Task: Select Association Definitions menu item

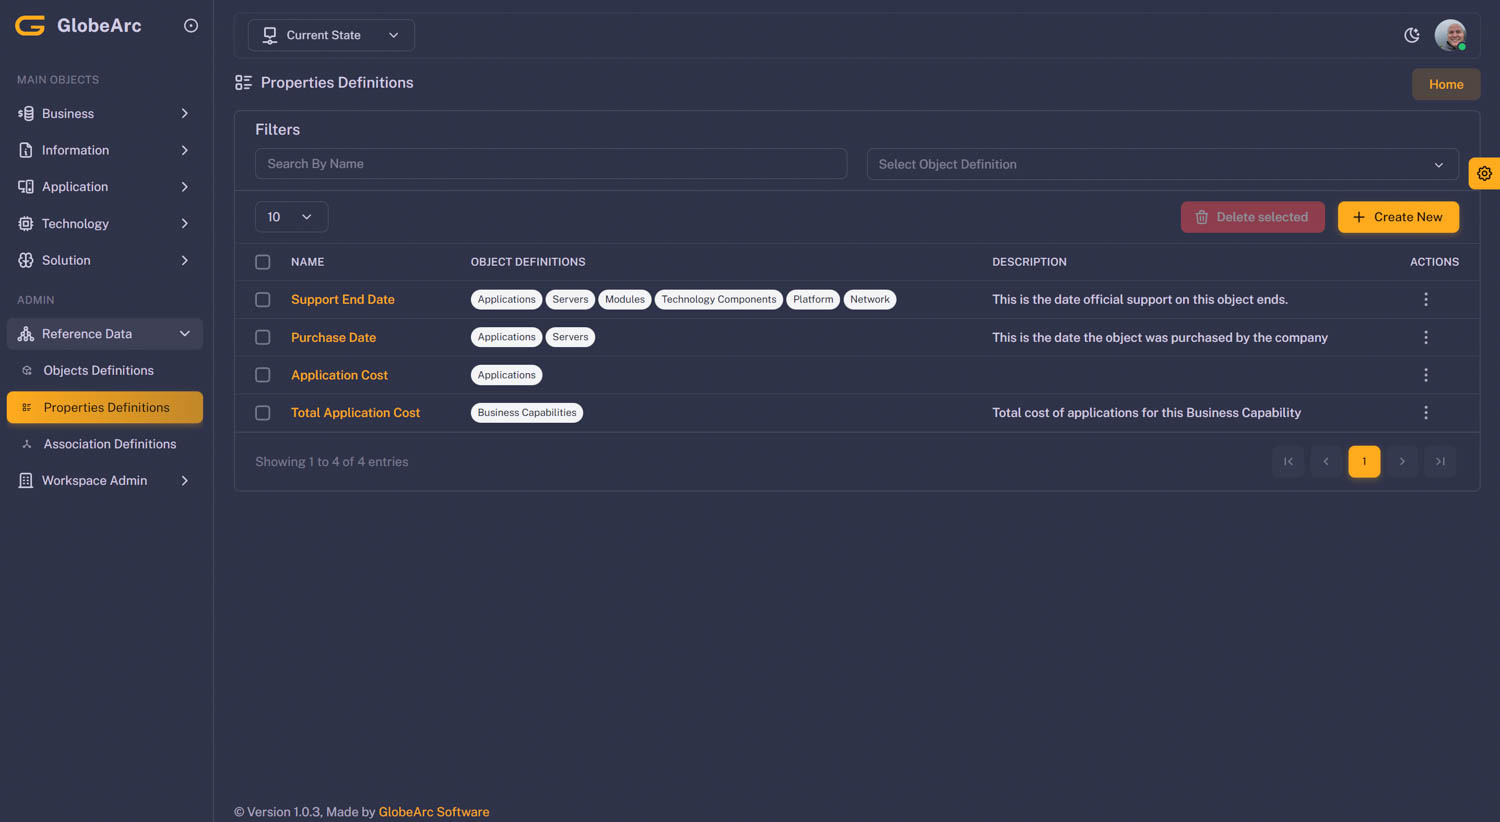Action: pyautogui.click(x=109, y=444)
